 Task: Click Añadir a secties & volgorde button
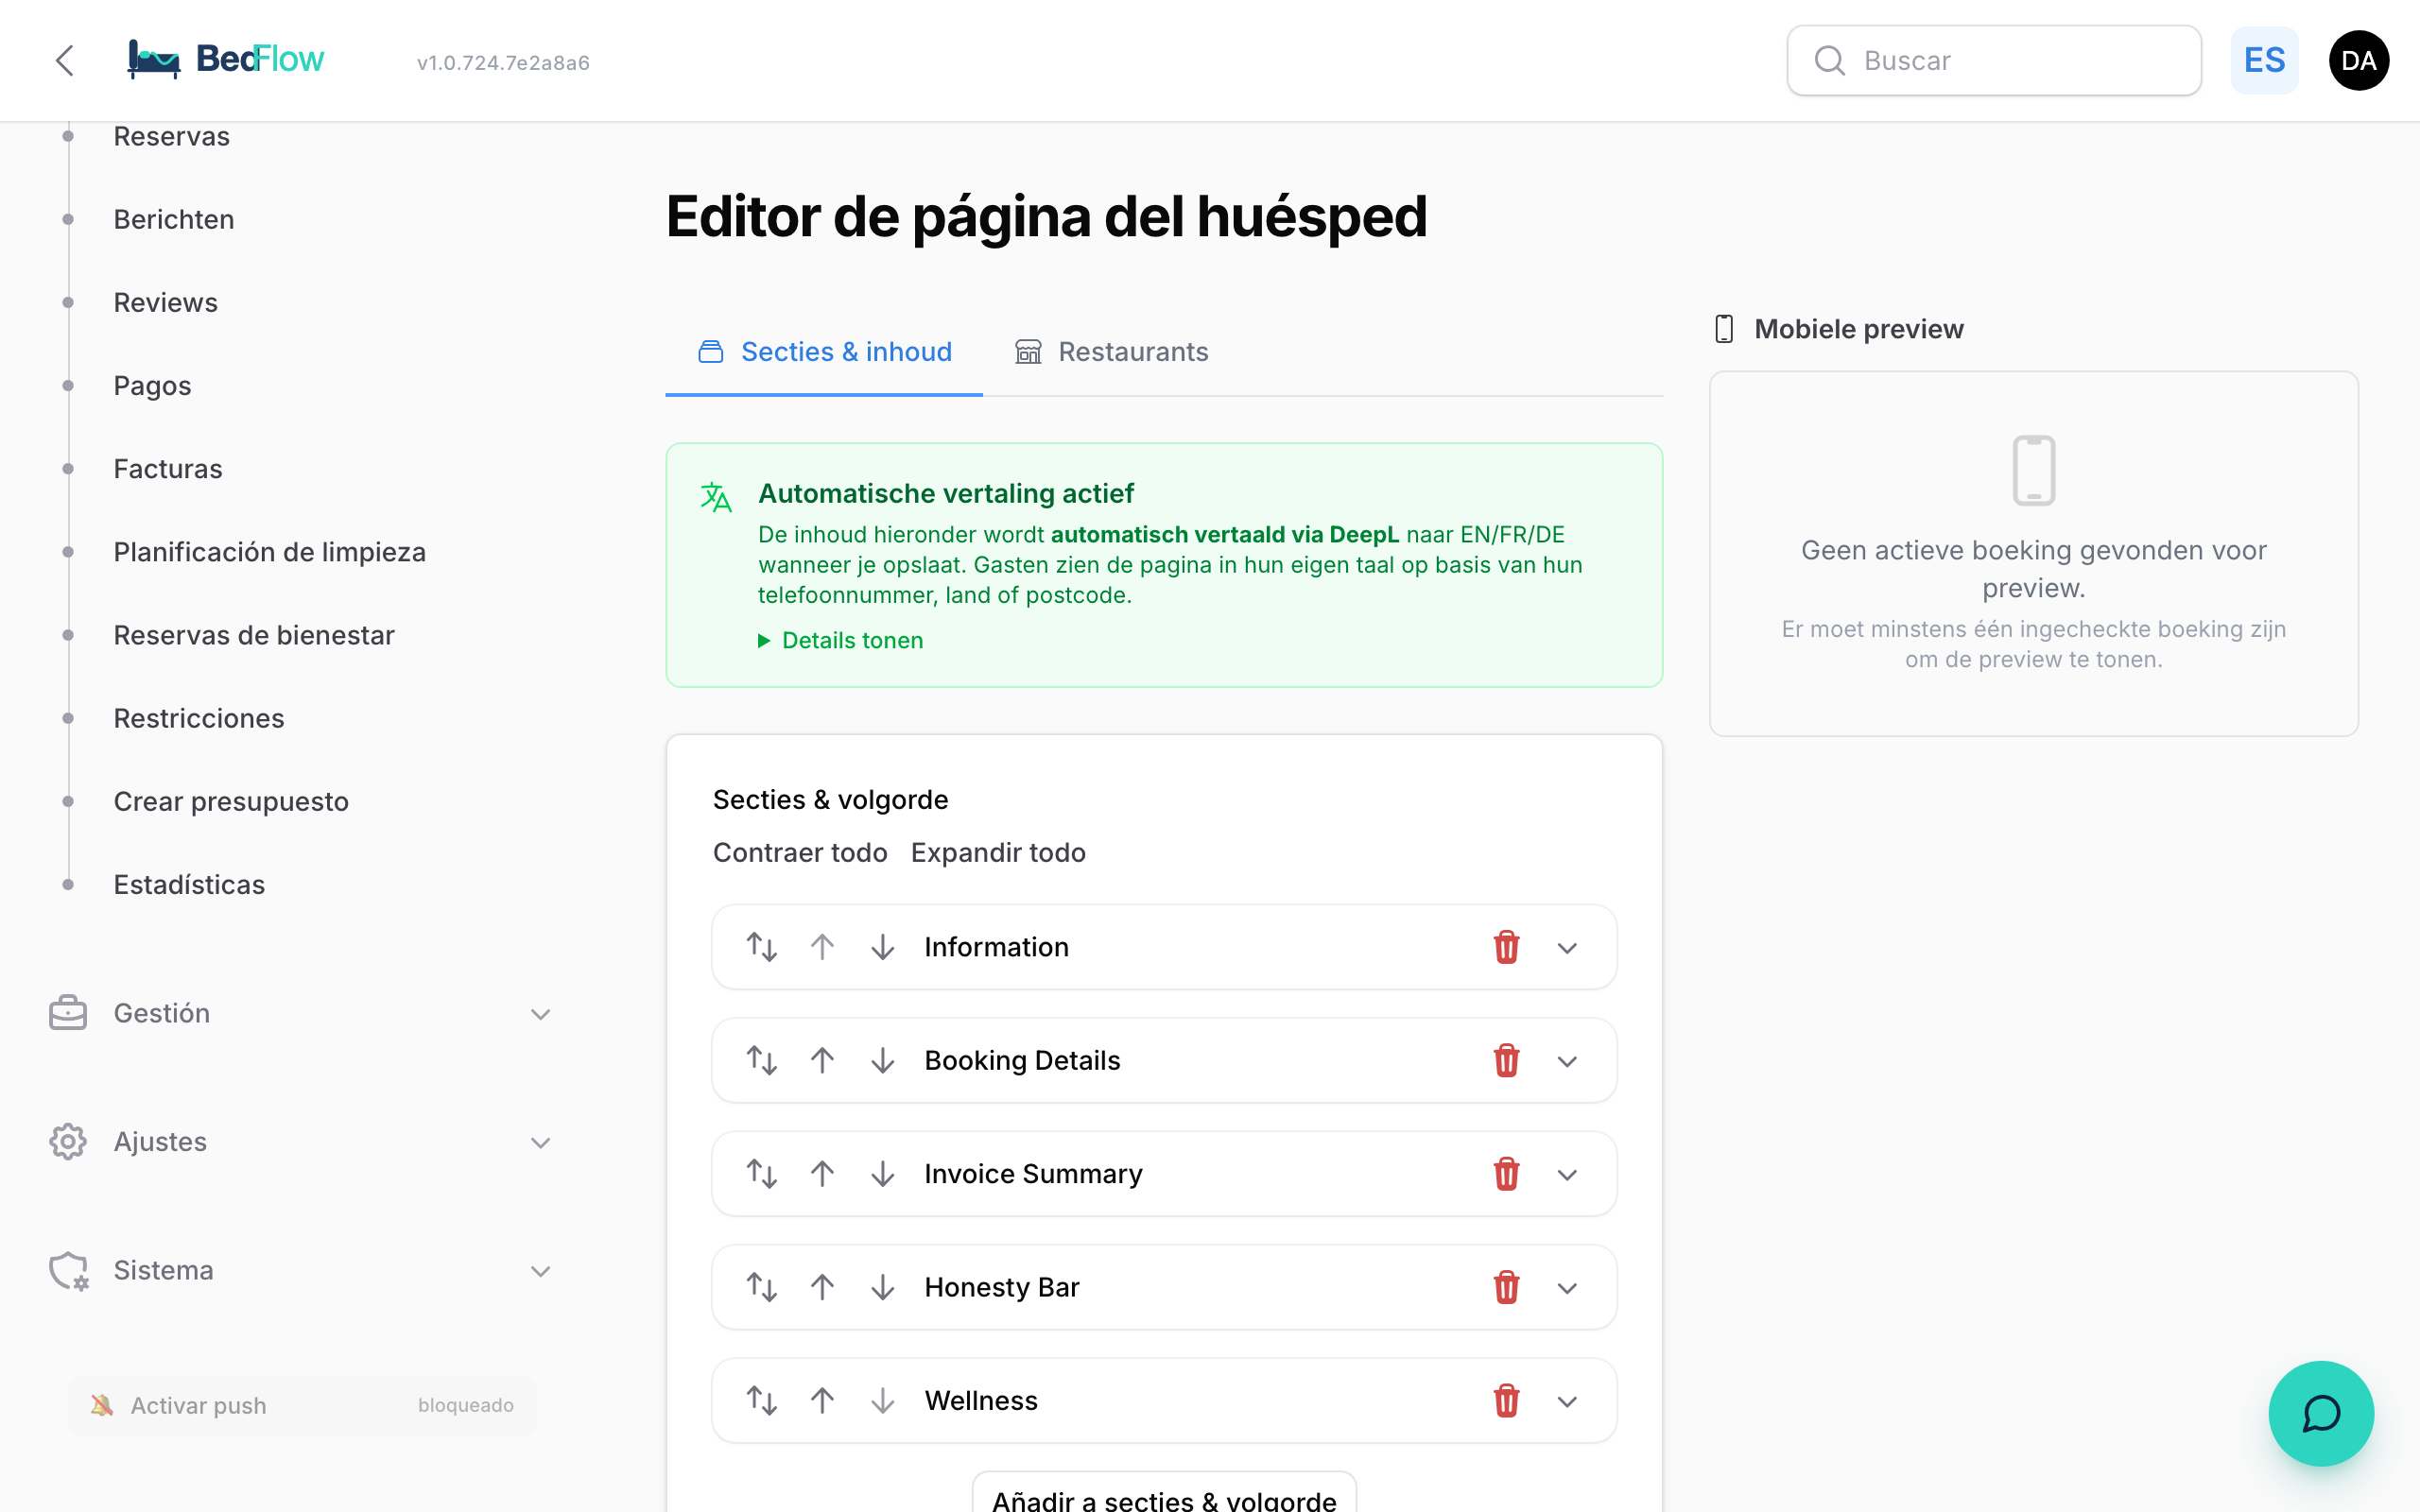1164,1494
